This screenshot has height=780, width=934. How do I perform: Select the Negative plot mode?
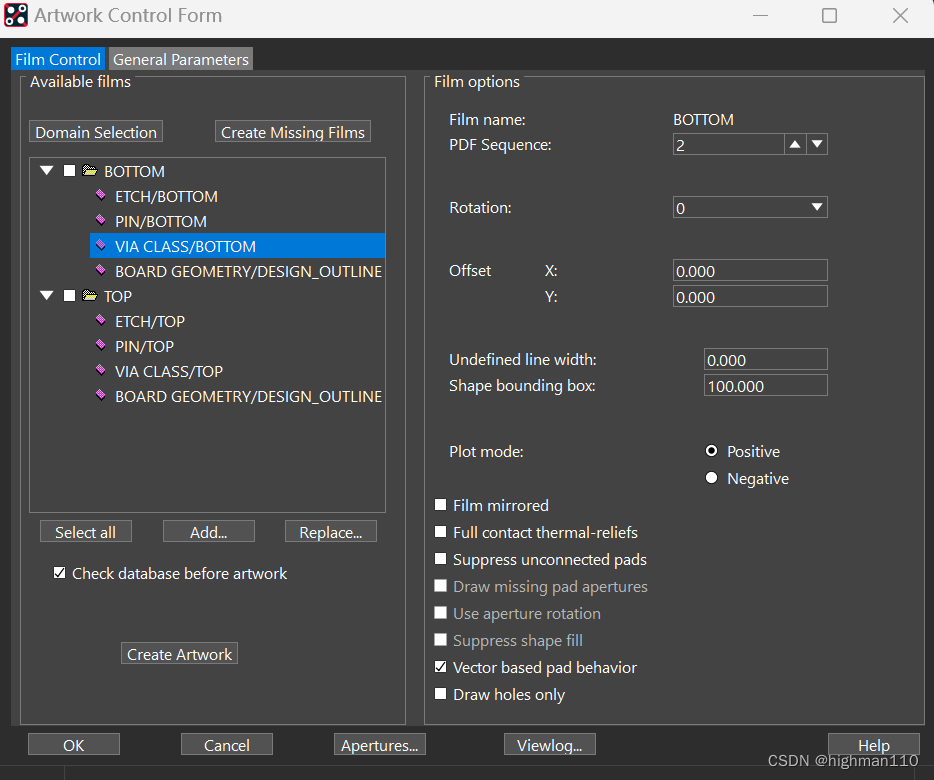coord(712,478)
